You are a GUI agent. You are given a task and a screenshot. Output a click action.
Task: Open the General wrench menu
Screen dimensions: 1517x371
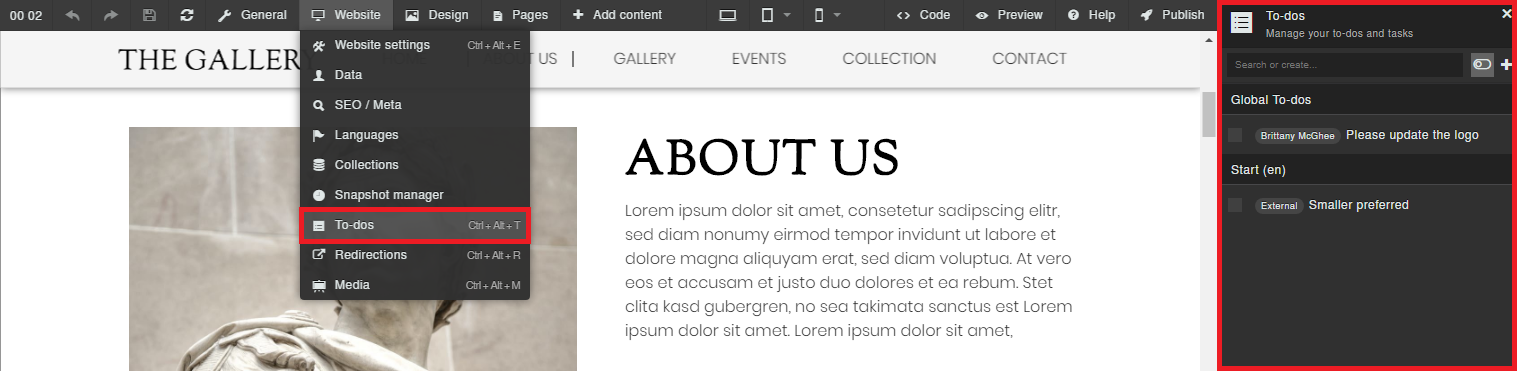coord(252,15)
